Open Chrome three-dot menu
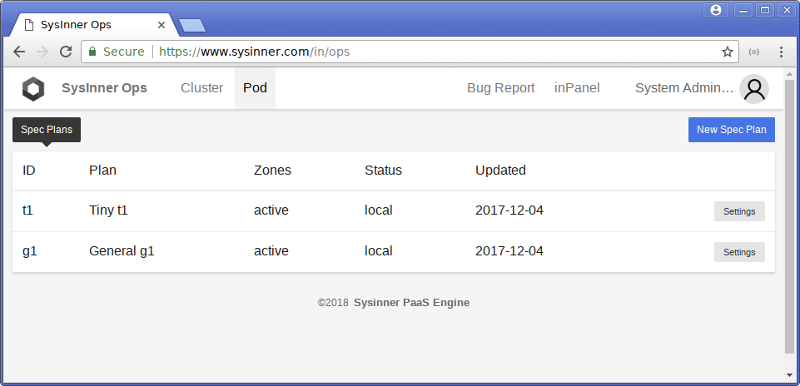Screen dimensions: 800x386 click(781, 52)
